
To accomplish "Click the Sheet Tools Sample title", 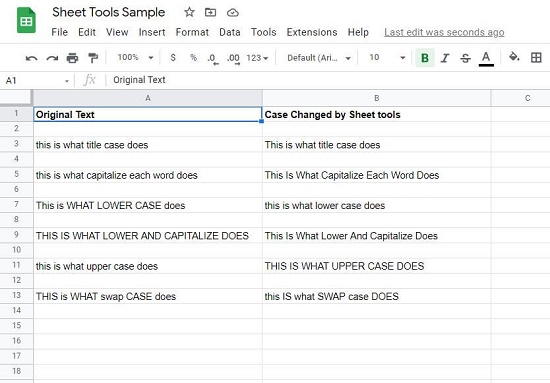I will [x=108, y=12].
